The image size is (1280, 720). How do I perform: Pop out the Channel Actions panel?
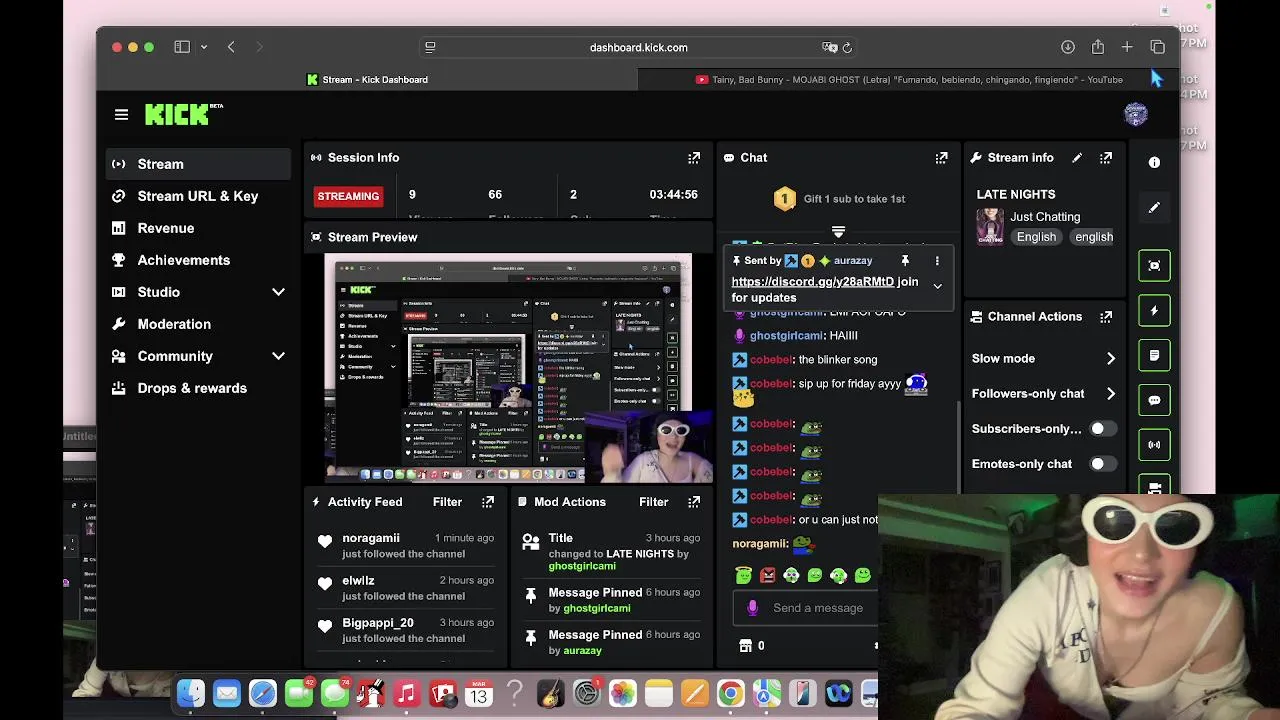1106,317
